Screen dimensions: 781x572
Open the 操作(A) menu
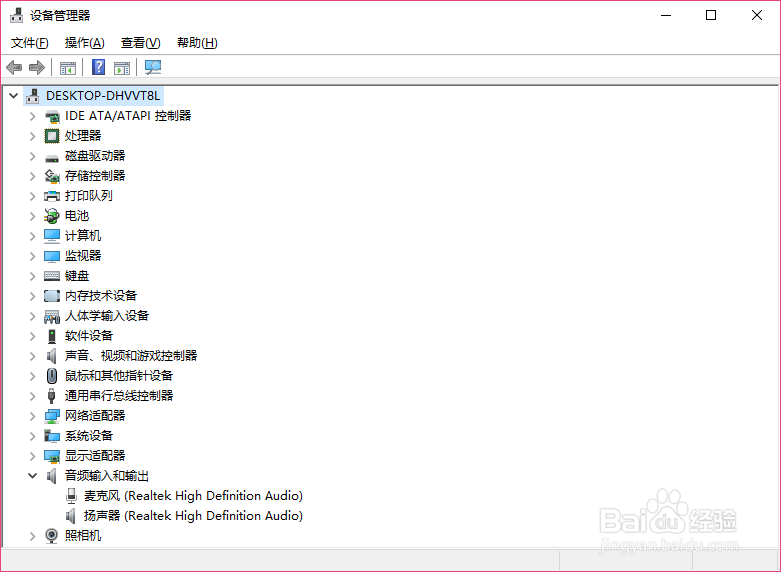coord(84,43)
